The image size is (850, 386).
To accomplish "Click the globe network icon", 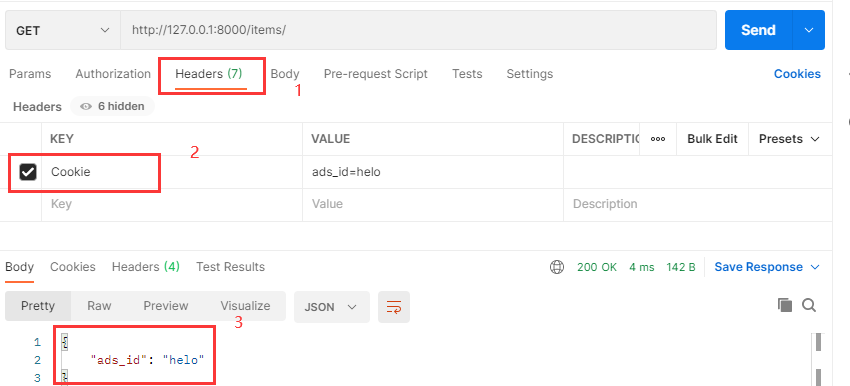I will click(x=557, y=267).
